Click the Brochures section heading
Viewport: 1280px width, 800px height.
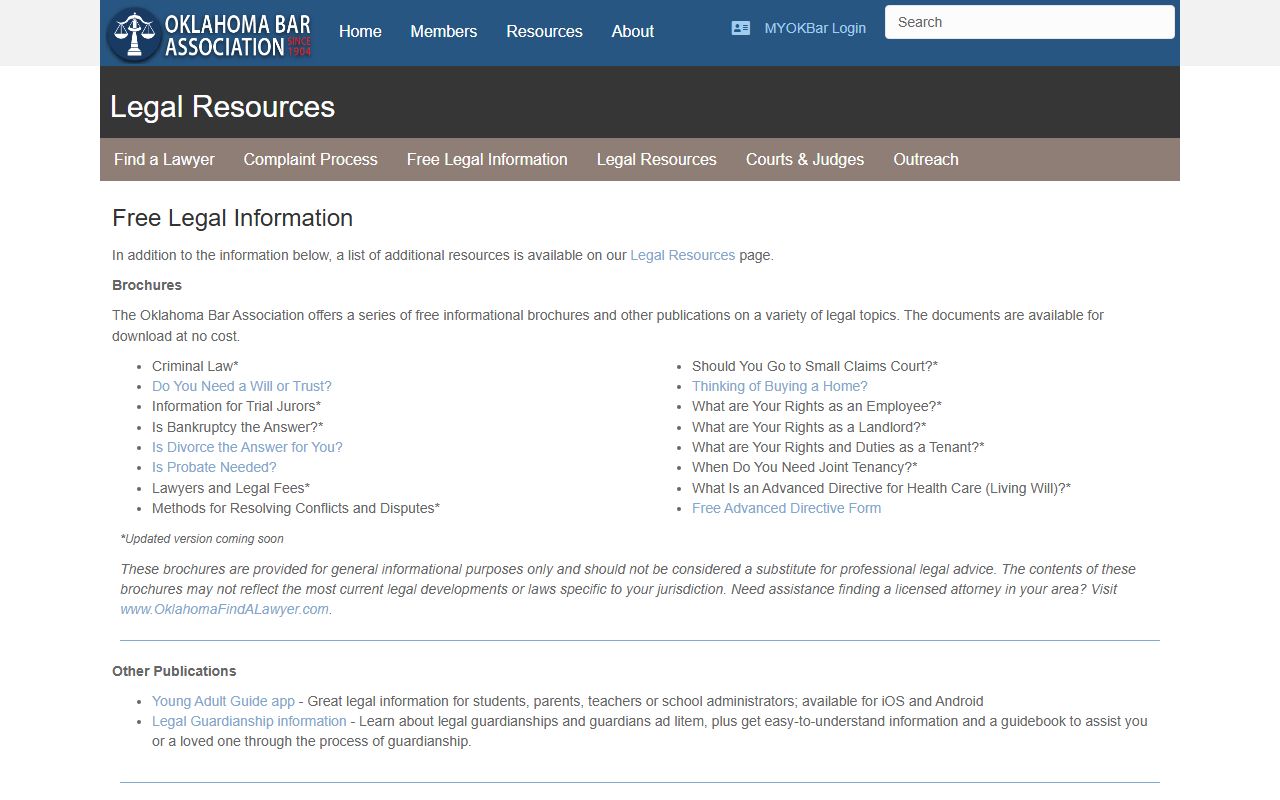[147, 285]
